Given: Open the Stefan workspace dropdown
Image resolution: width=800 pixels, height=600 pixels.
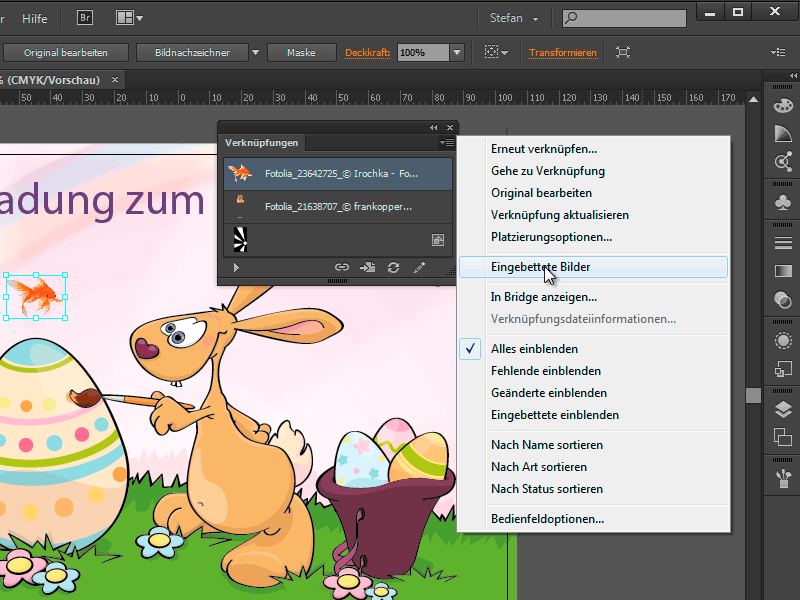Looking at the screenshot, I should pyautogui.click(x=514, y=18).
